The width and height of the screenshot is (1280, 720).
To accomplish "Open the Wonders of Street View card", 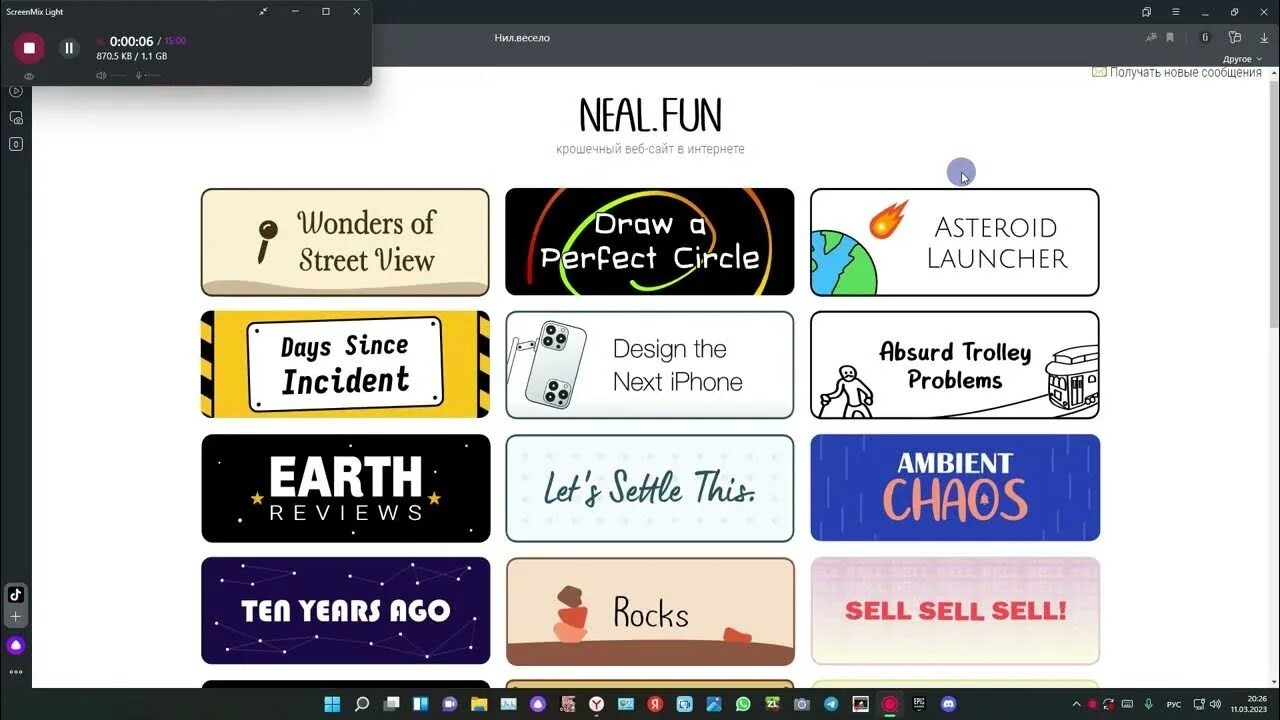I will [x=345, y=242].
